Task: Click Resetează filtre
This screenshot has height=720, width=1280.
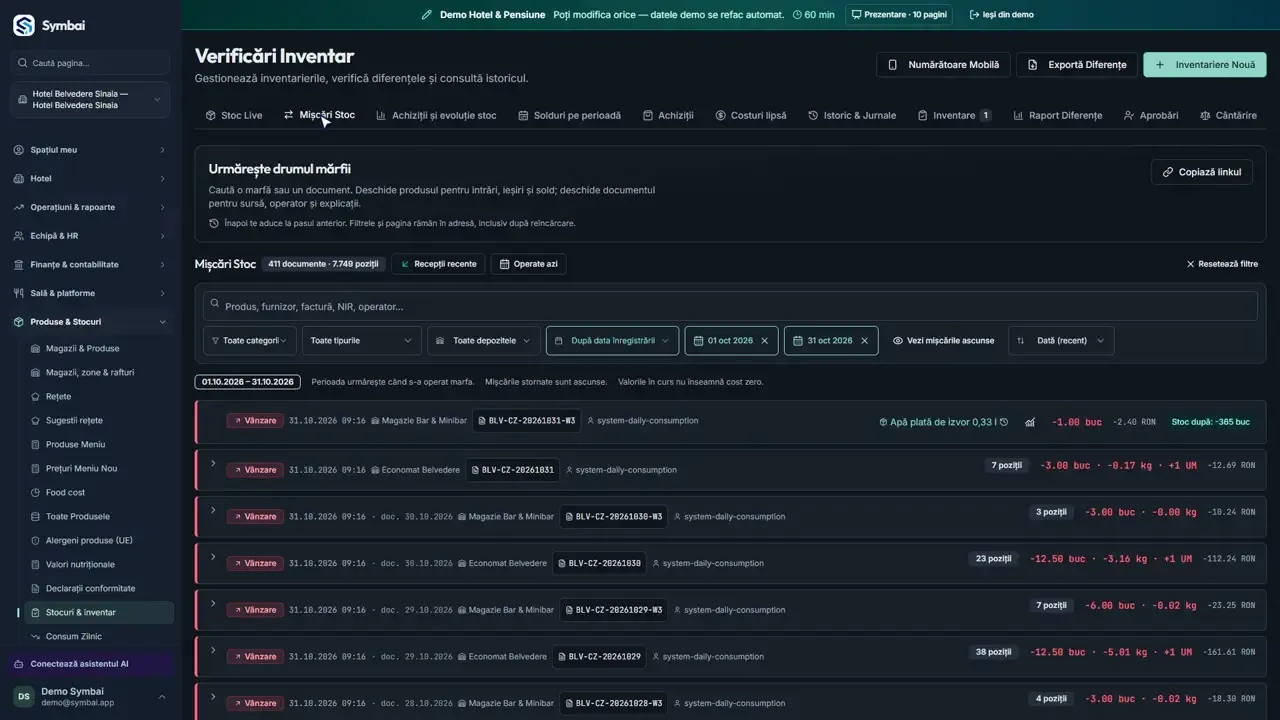Action: pyautogui.click(x=1222, y=264)
